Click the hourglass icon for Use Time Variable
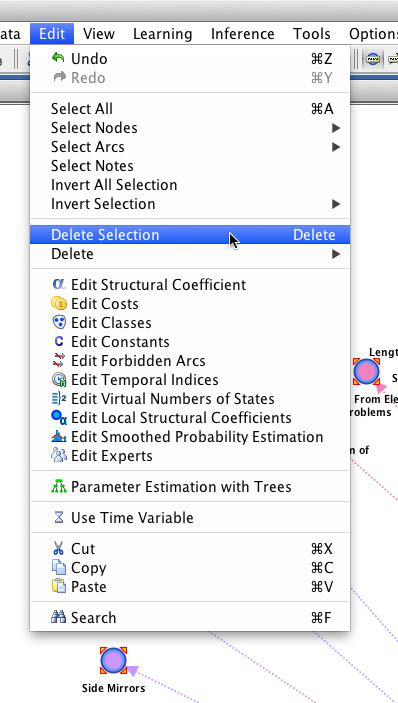This screenshot has height=703, width=398. 59,517
